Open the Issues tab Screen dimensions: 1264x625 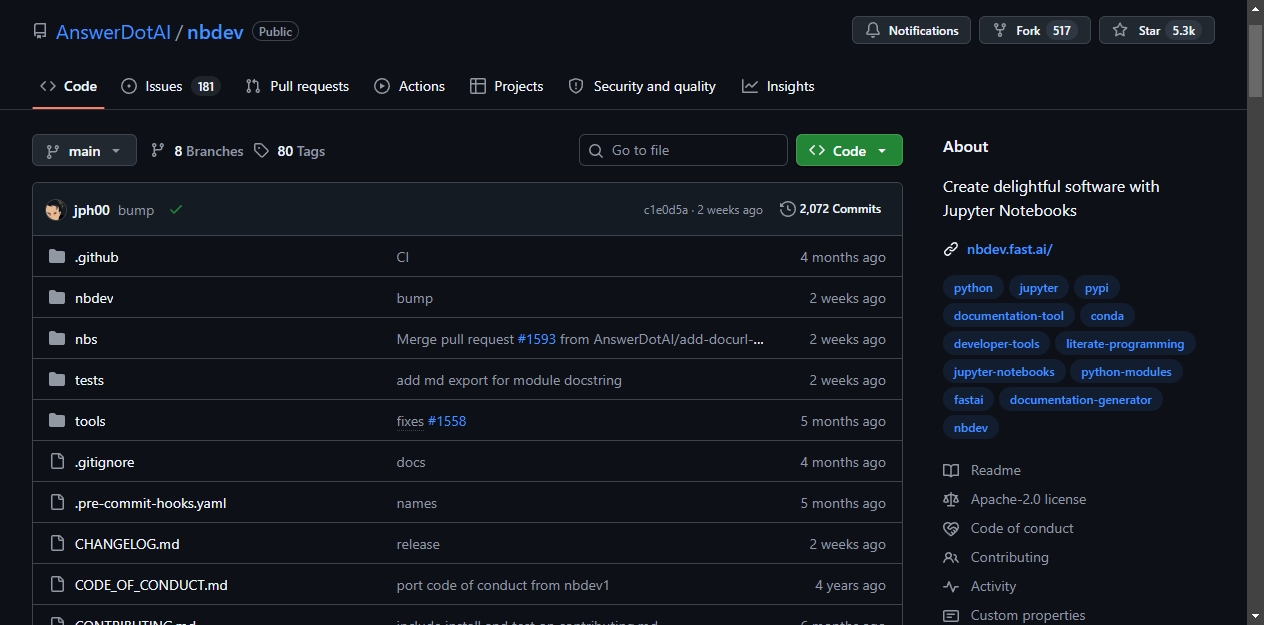tap(169, 86)
